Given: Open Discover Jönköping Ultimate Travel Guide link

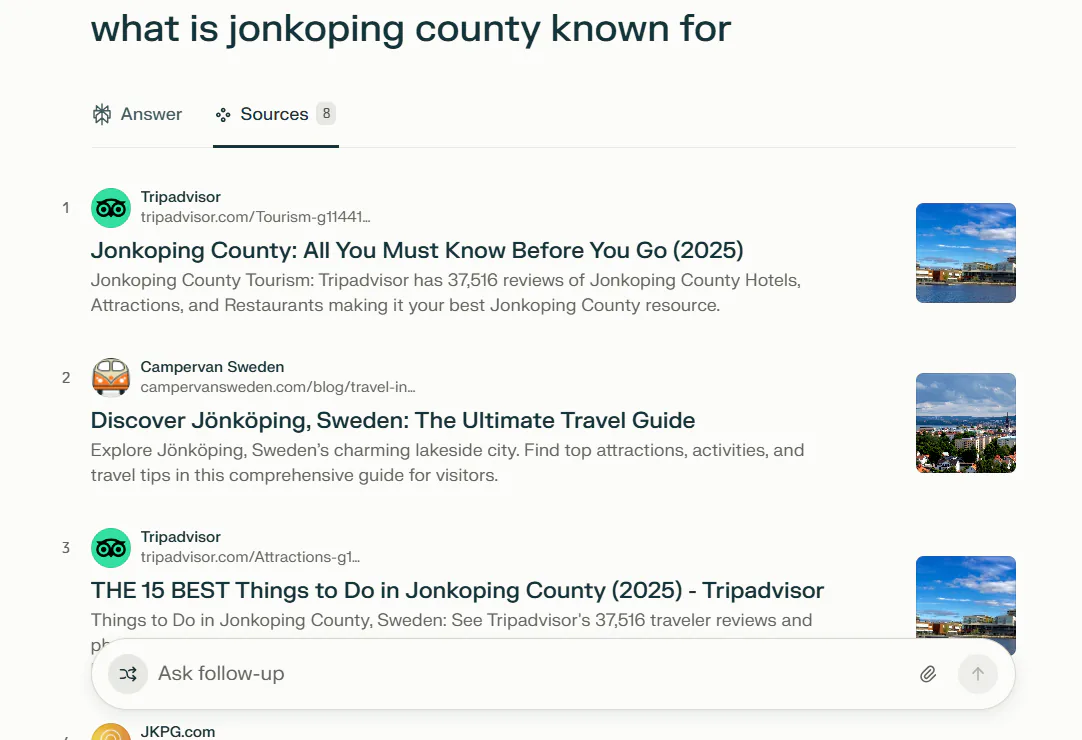Looking at the screenshot, I should pyautogui.click(x=393, y=420).
